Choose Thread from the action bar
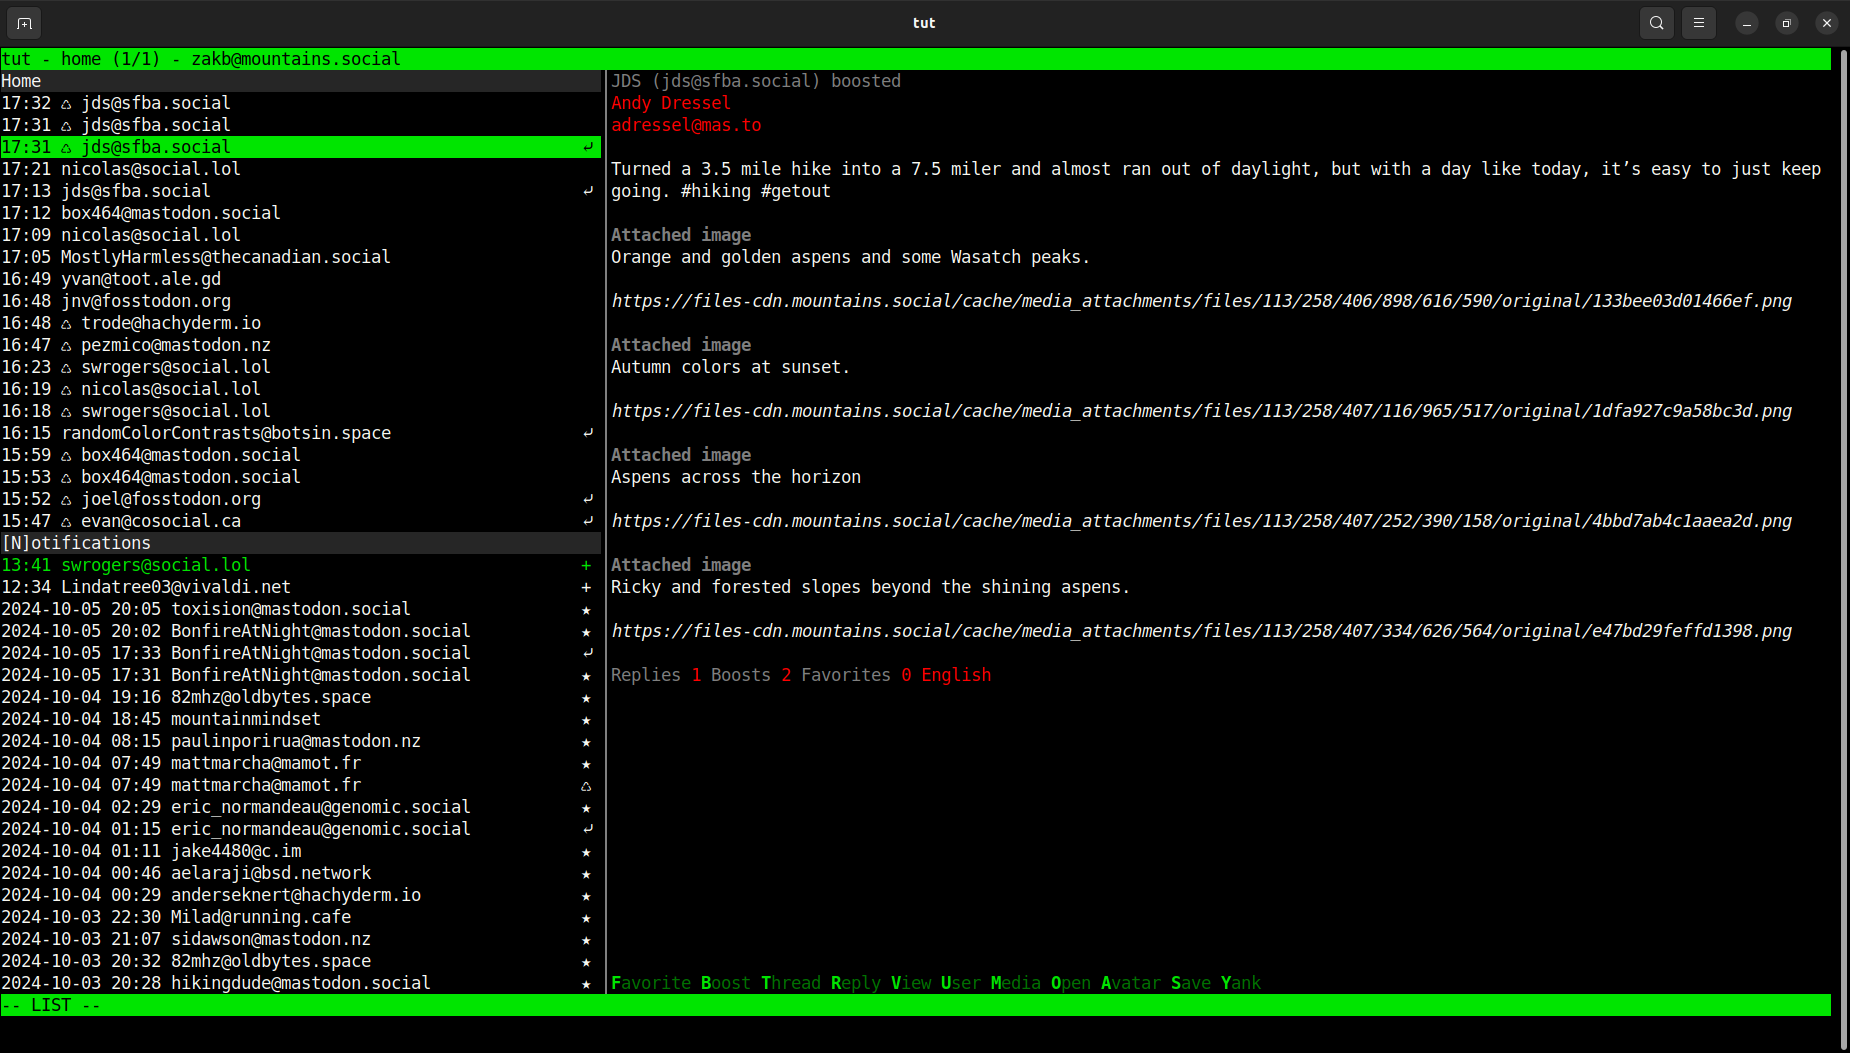This screenshot has height=1053, width=1850. (790, 983)
